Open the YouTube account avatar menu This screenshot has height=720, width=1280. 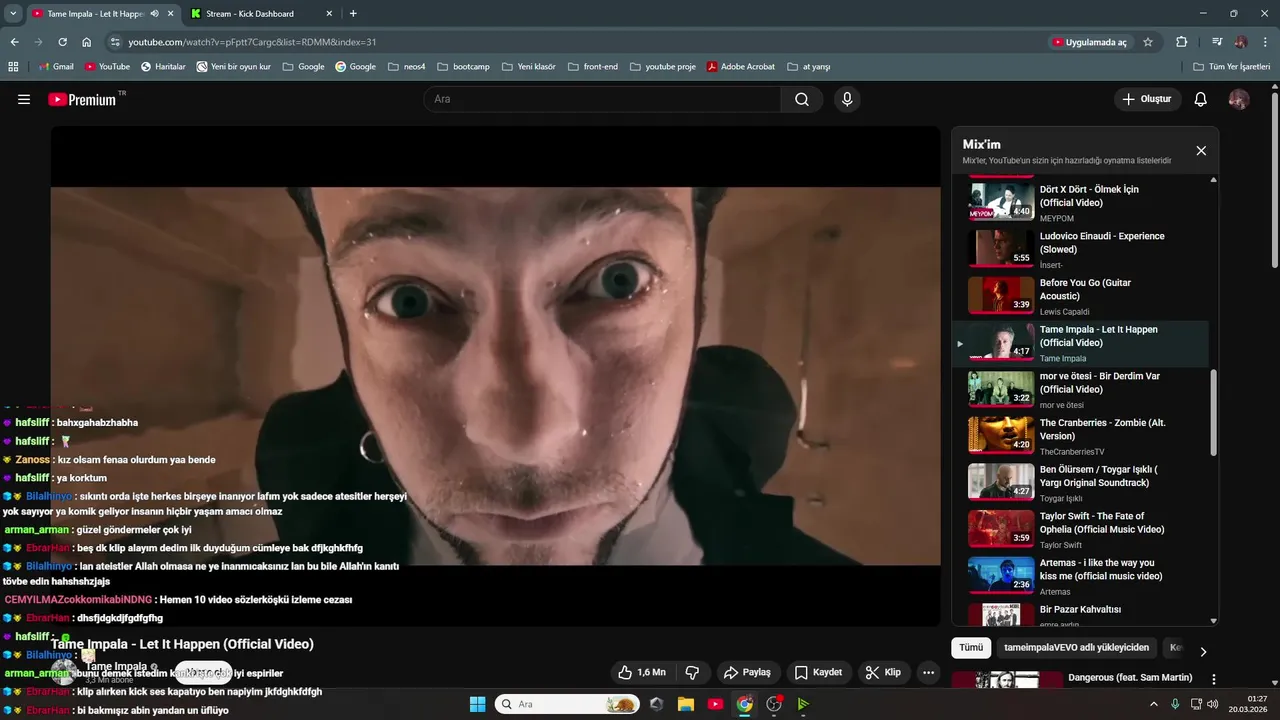click(x=1239, y=99)
